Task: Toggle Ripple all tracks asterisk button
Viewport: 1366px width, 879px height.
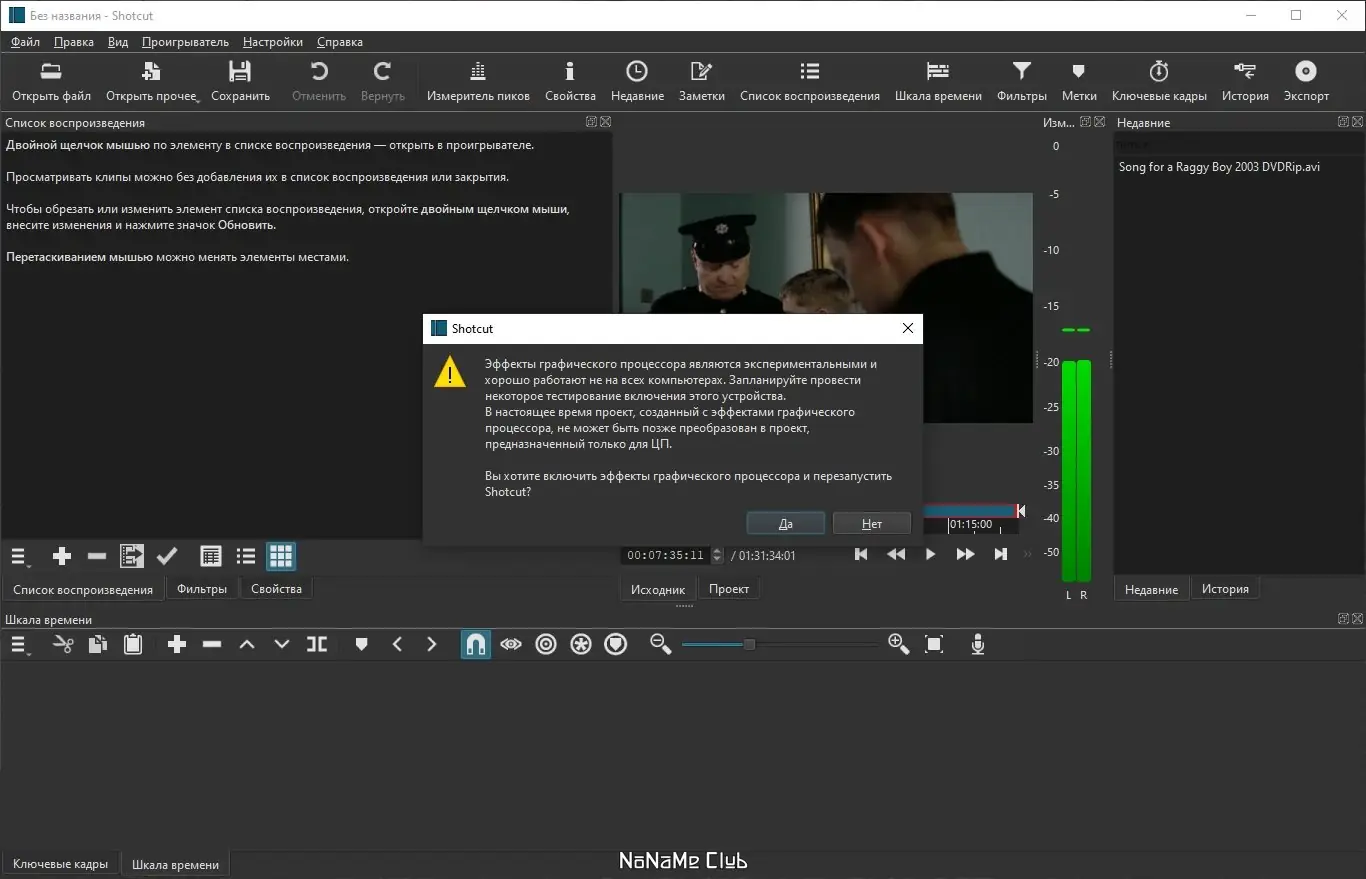Action: tap(581, 645)
